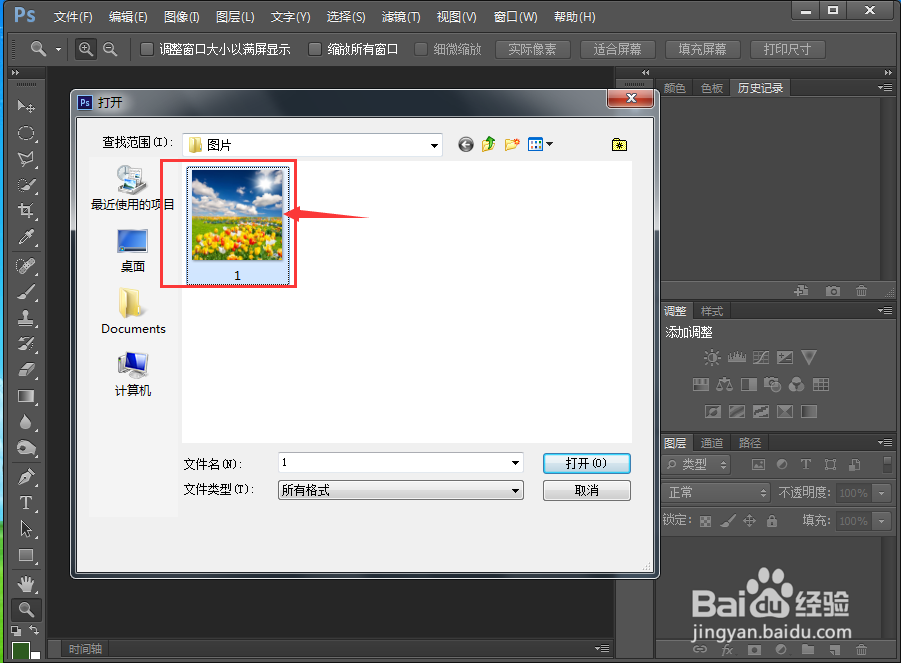The height and width of the screenshot is (663, 901).
Task: Add a Curves adjustment
Action: coord(761,357)
